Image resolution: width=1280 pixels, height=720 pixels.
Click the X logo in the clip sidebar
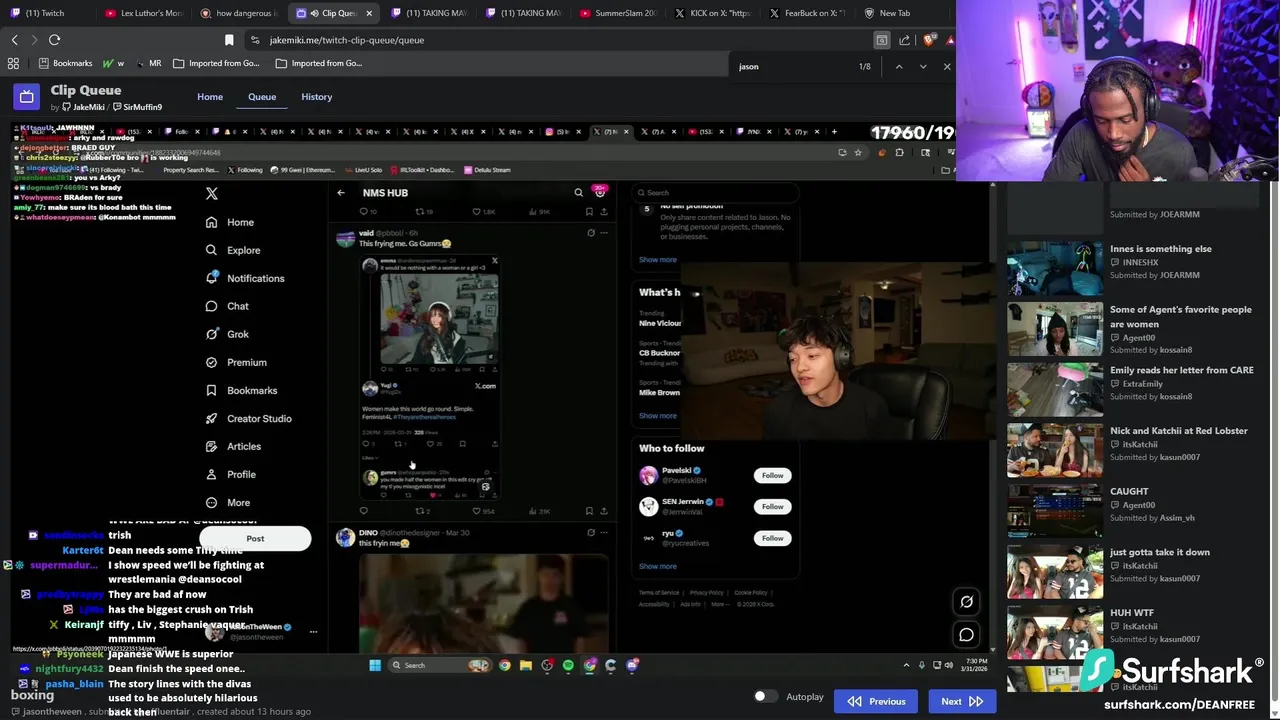[211, 193]
